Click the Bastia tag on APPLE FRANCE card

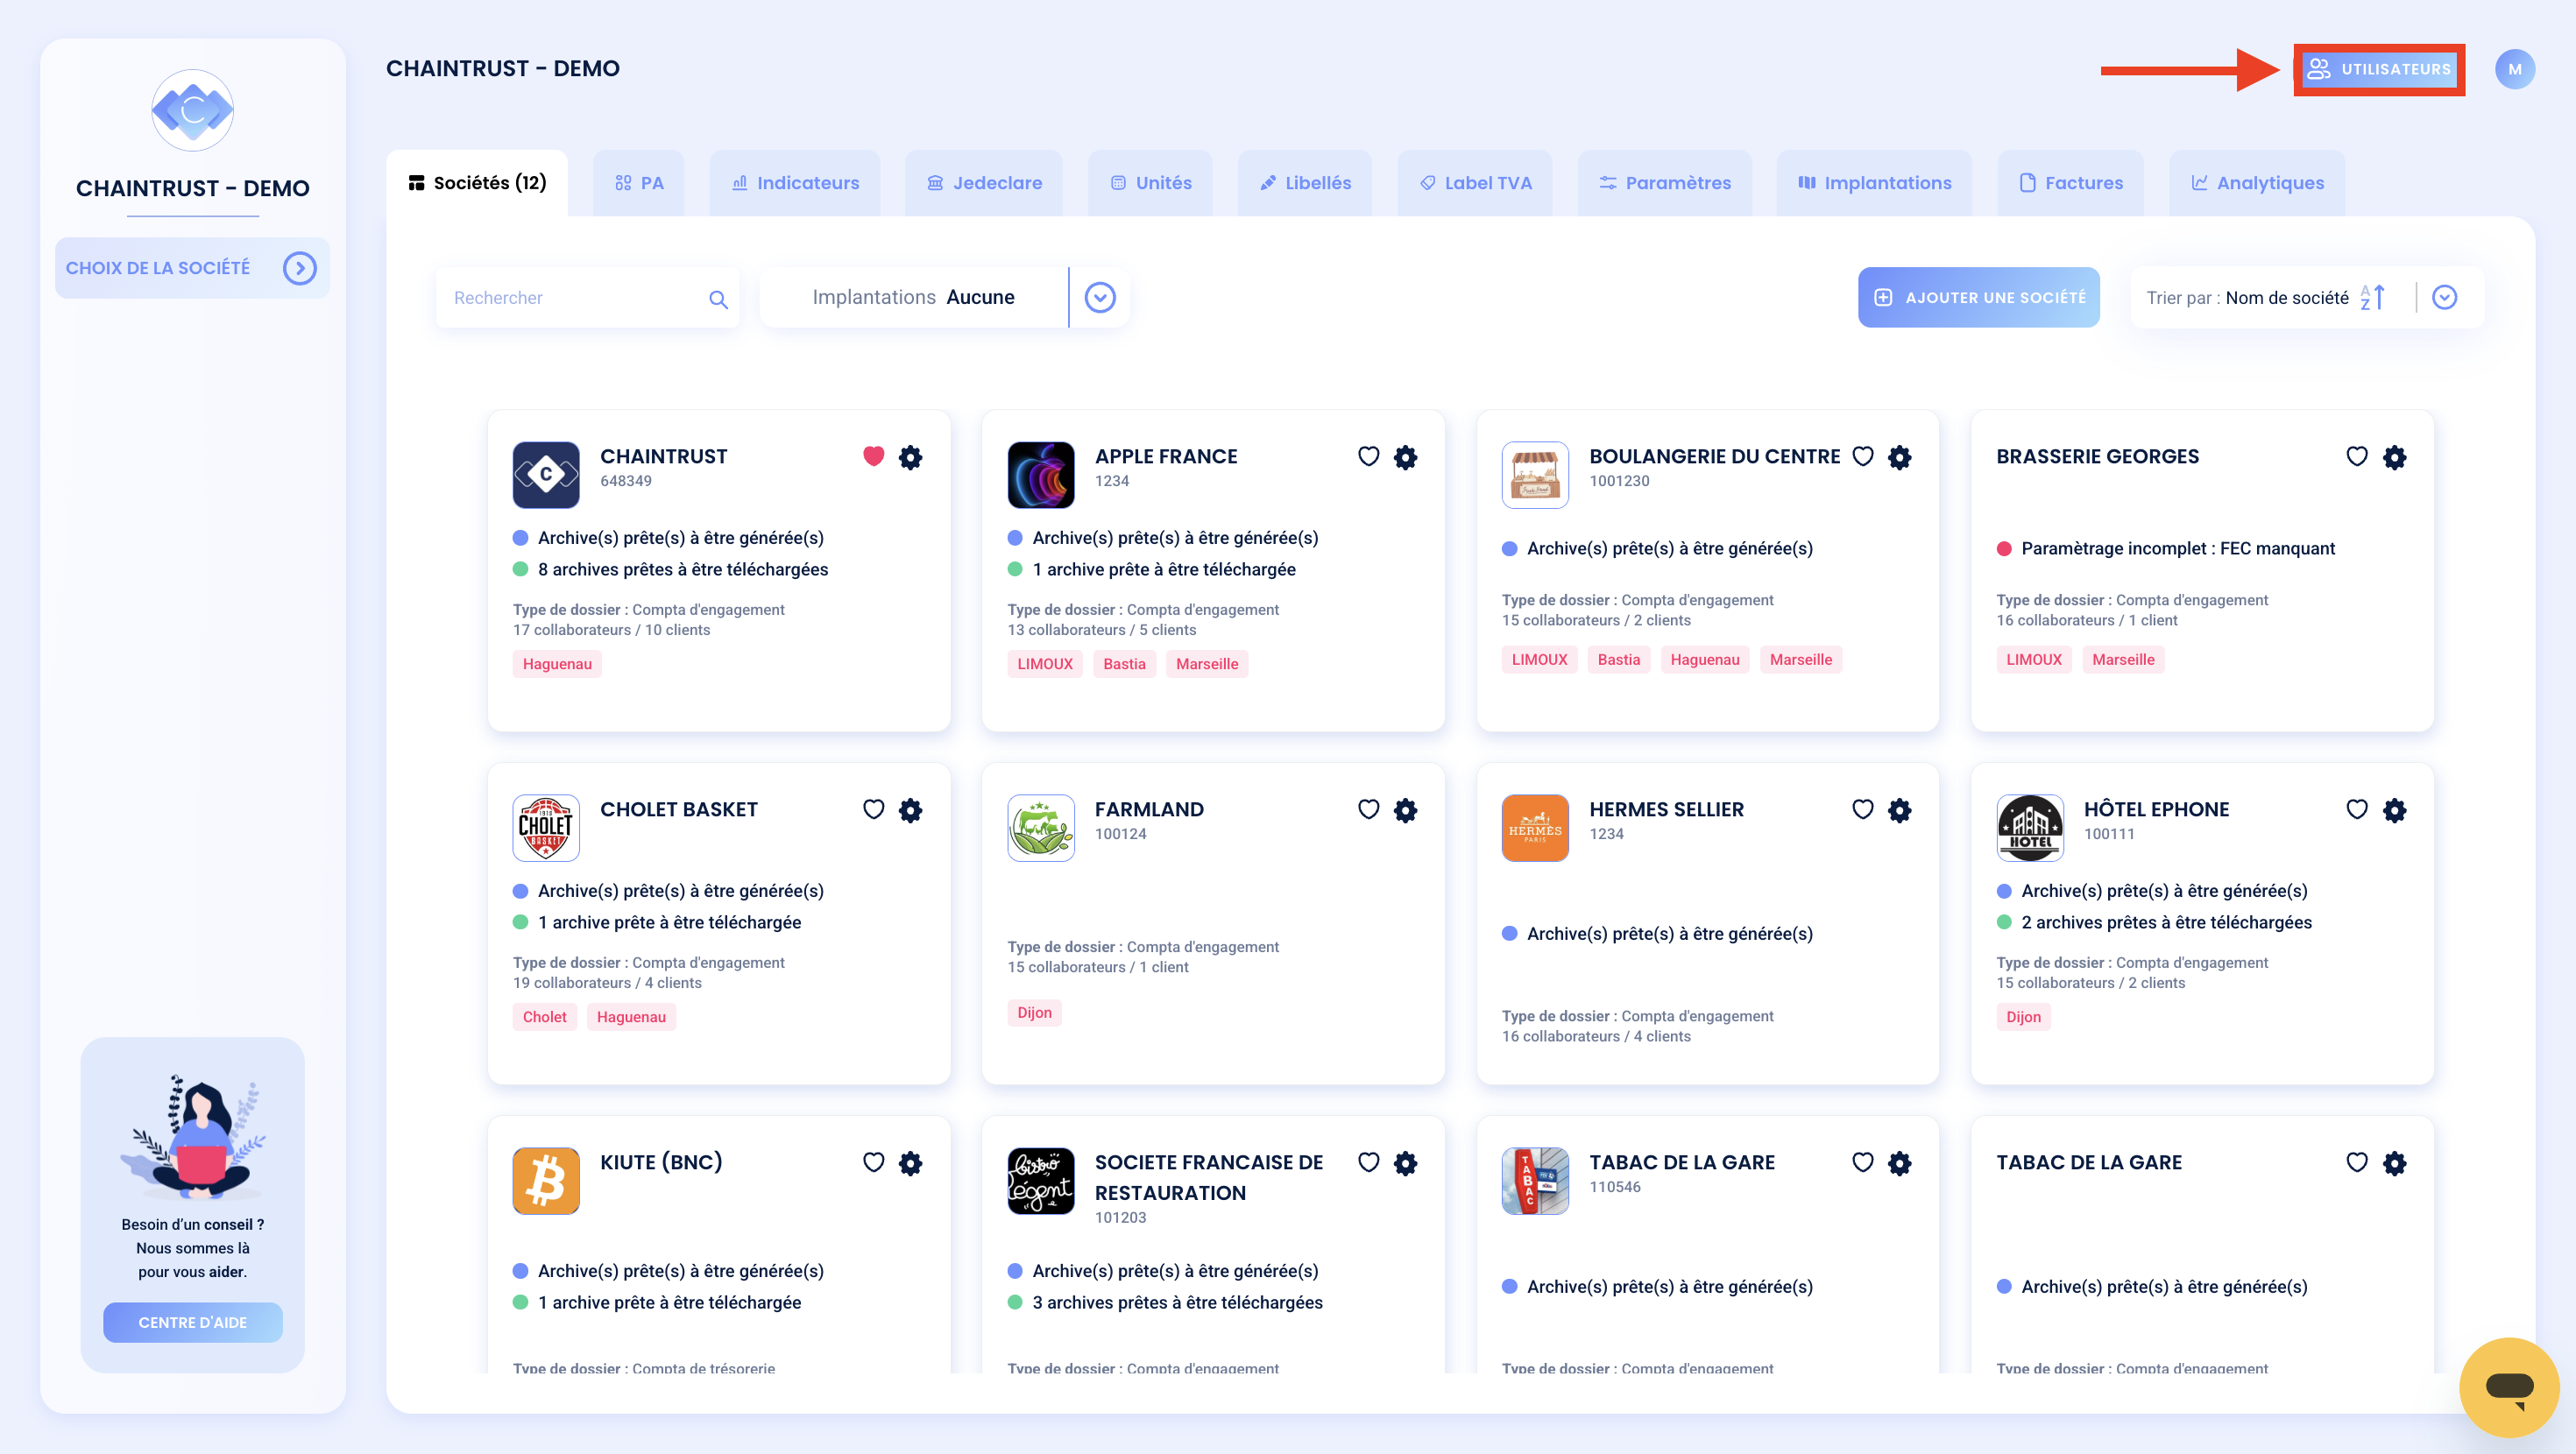(1124, 664)
